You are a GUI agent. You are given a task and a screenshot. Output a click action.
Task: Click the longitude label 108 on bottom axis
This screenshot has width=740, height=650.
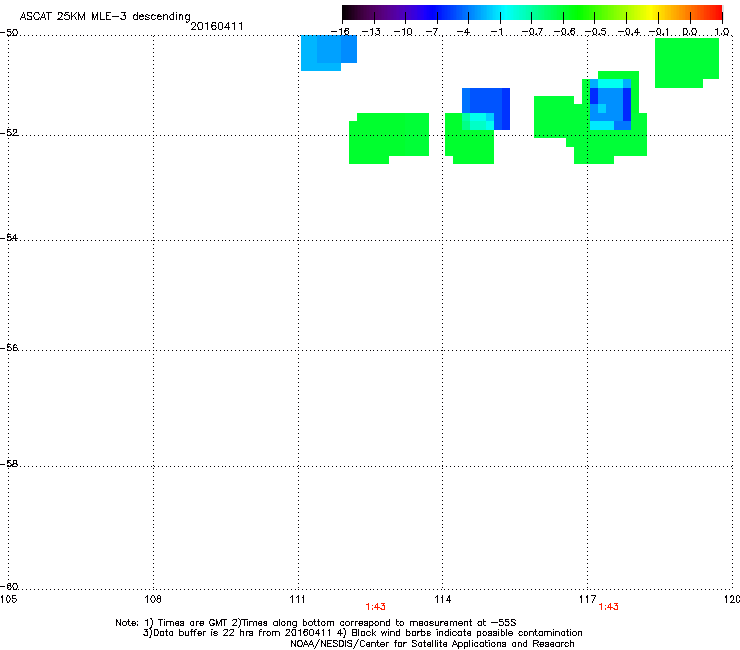pyautogui.click(x=153, y=599)
